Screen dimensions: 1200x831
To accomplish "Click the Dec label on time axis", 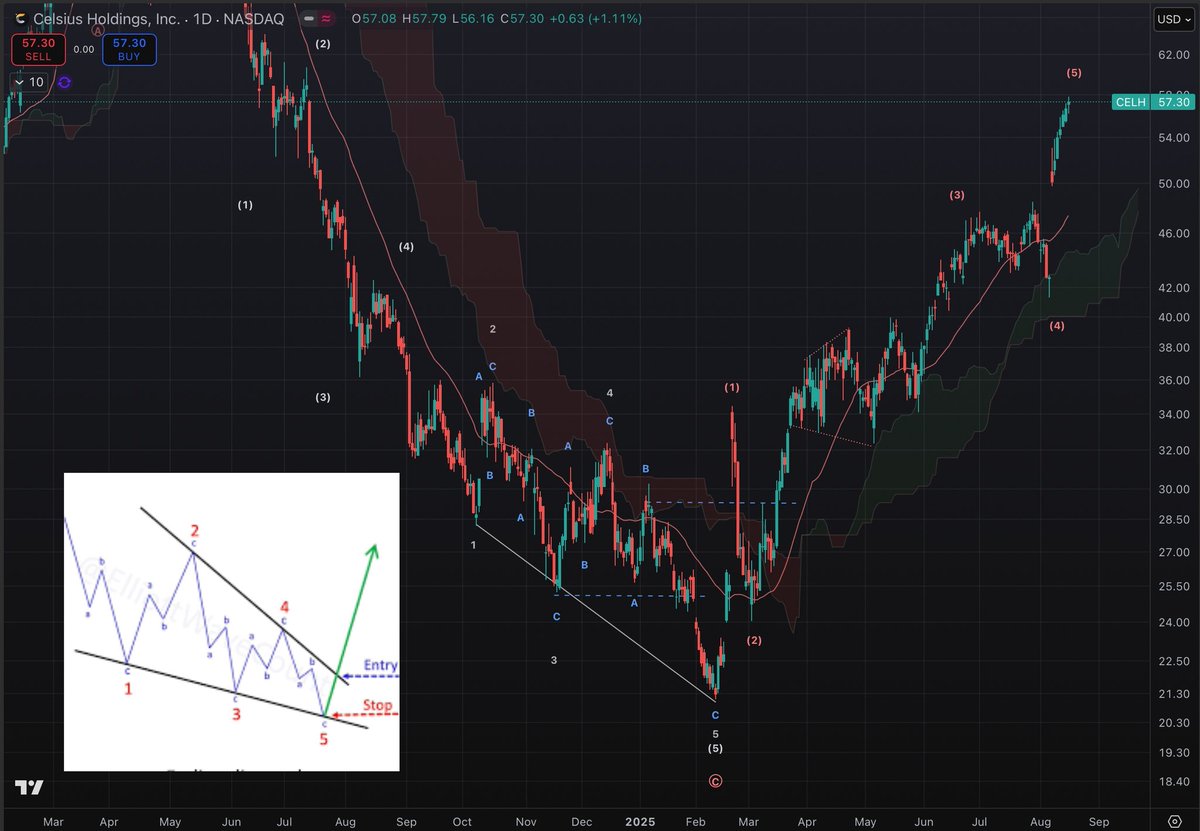I will 582,822.
